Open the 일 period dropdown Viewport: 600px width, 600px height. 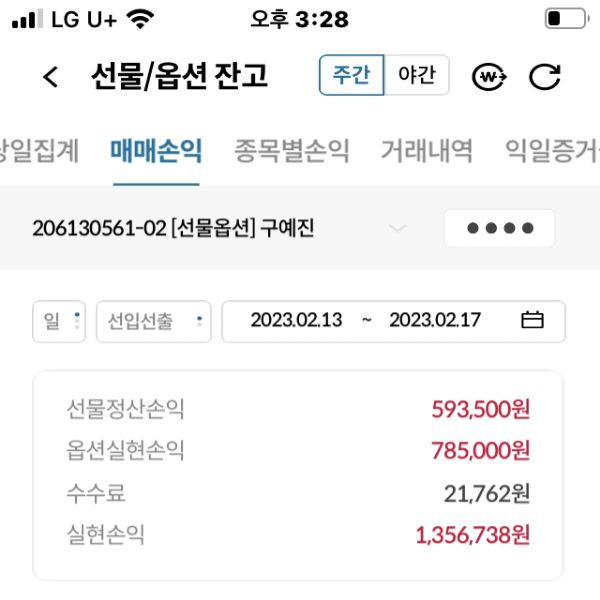pyautogui.click(x=59, y=321)
